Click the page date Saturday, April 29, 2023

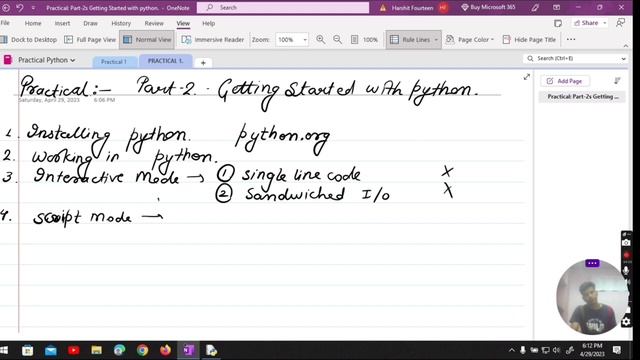49,100
